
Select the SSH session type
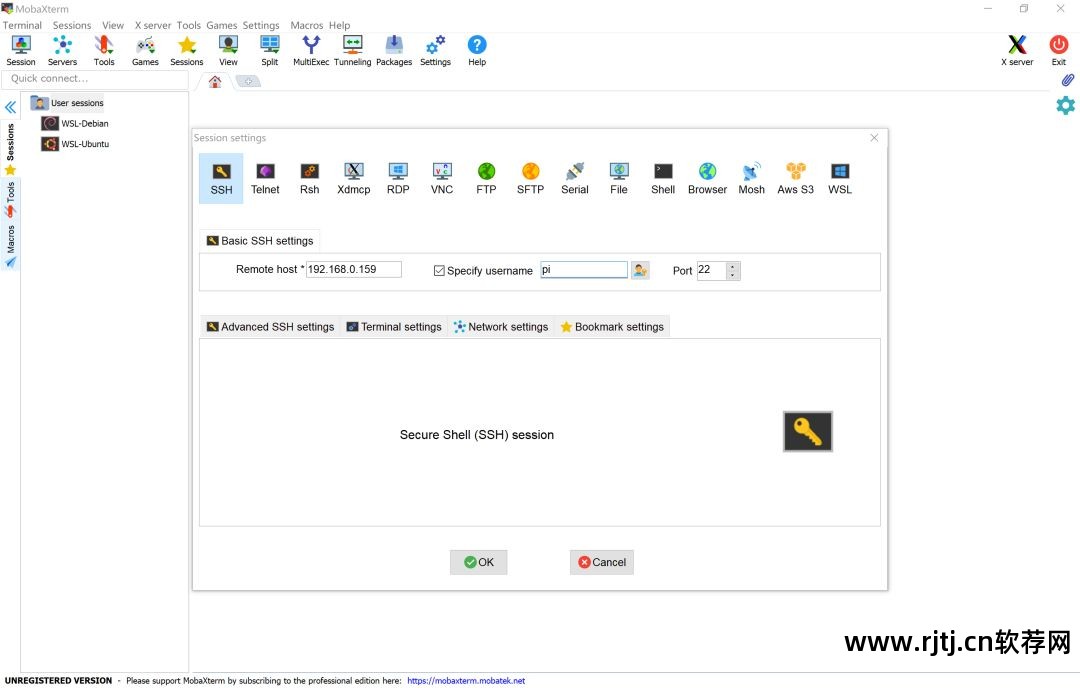(221, 178)
